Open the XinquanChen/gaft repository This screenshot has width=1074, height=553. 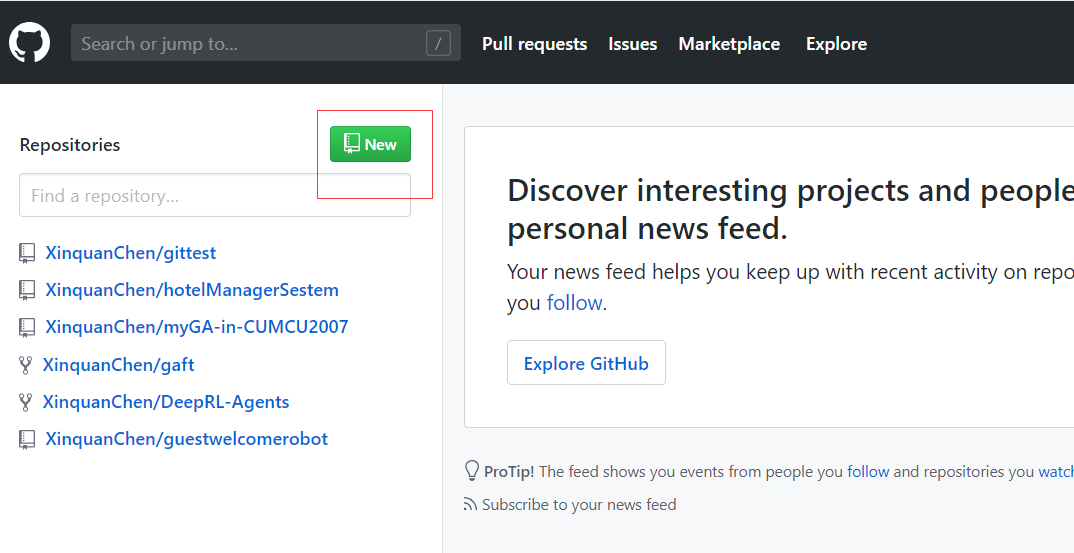[118, 365]
